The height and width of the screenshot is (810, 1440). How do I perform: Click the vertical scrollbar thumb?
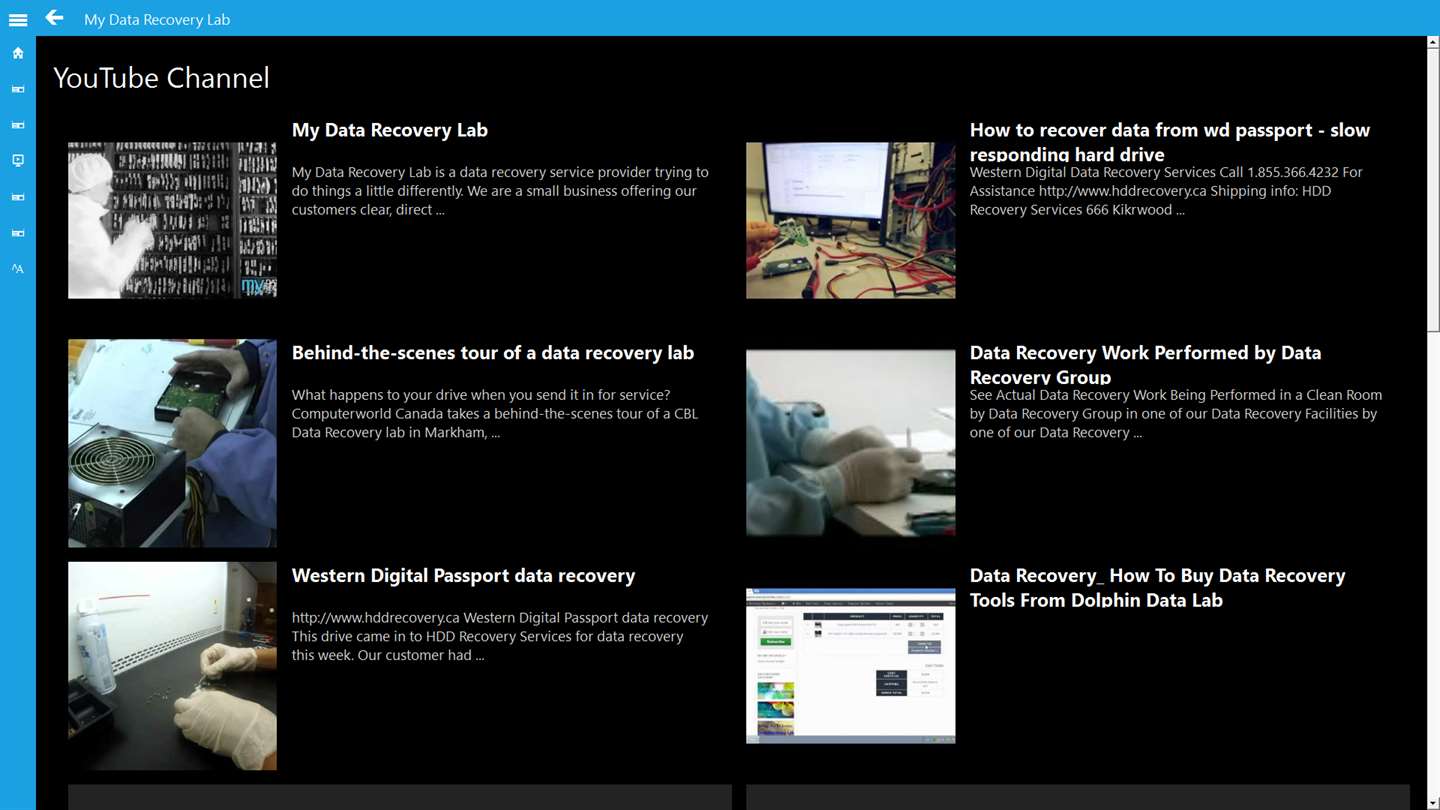click(x=1433, y=190)
